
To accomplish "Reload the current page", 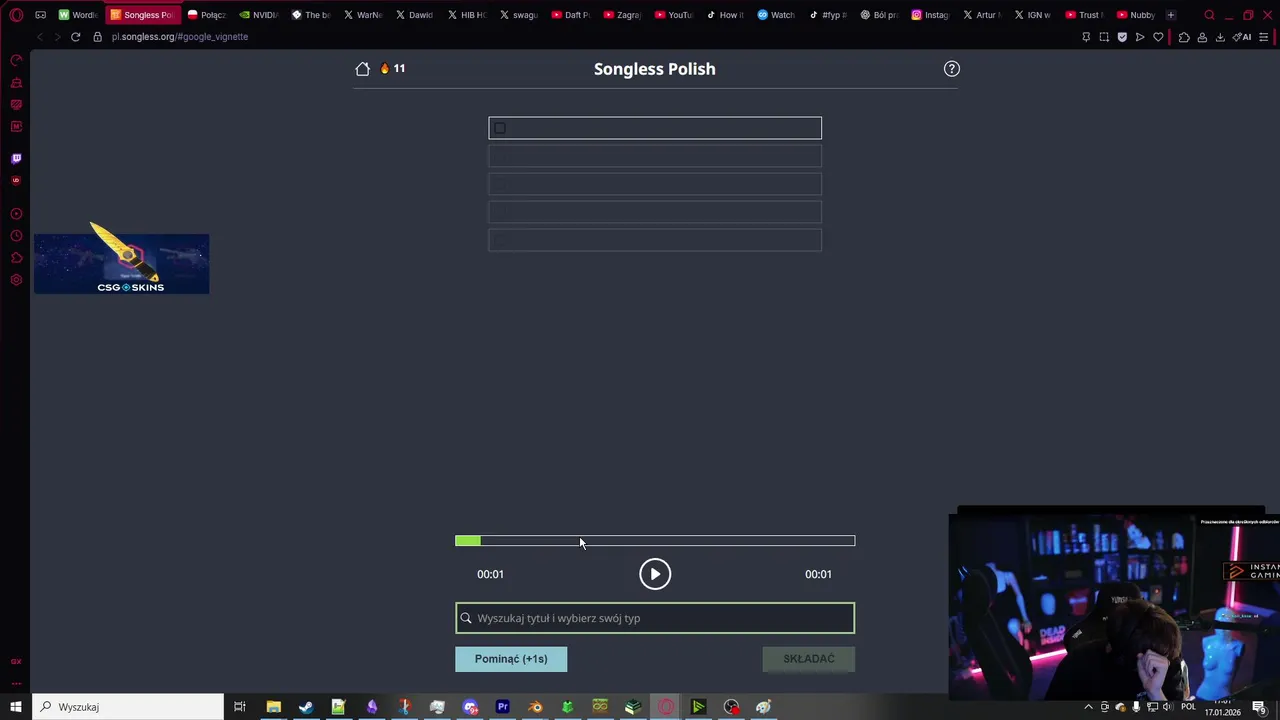I will 75,37.
